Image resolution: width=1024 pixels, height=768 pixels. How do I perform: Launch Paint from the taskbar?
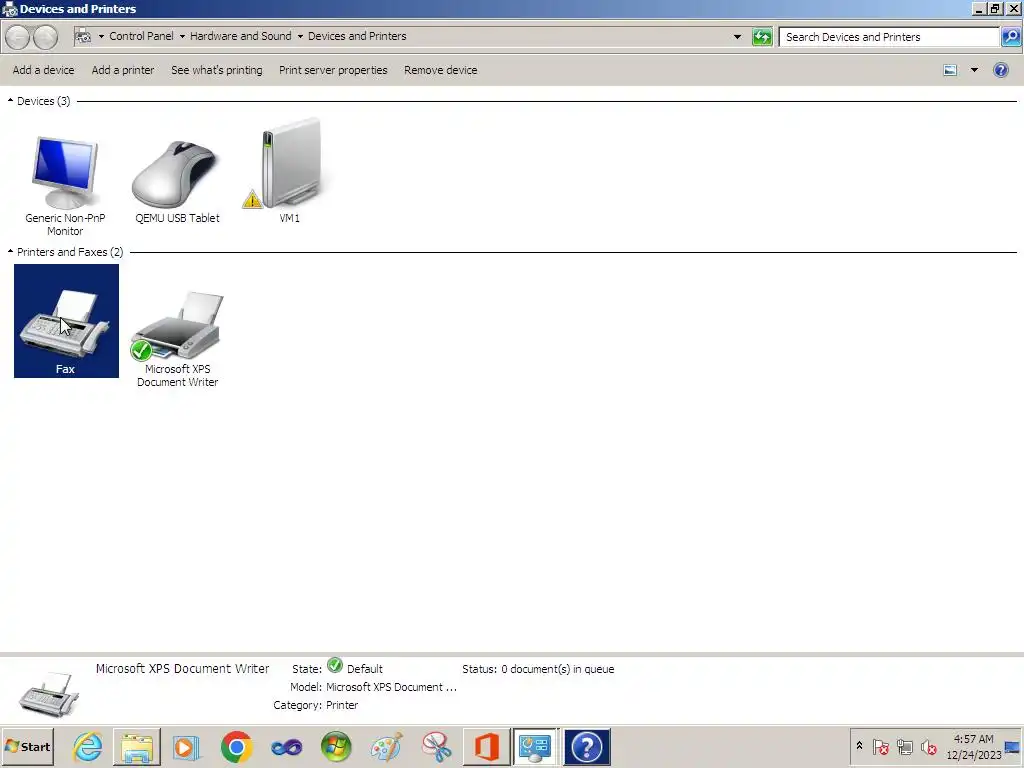(386, 746)
